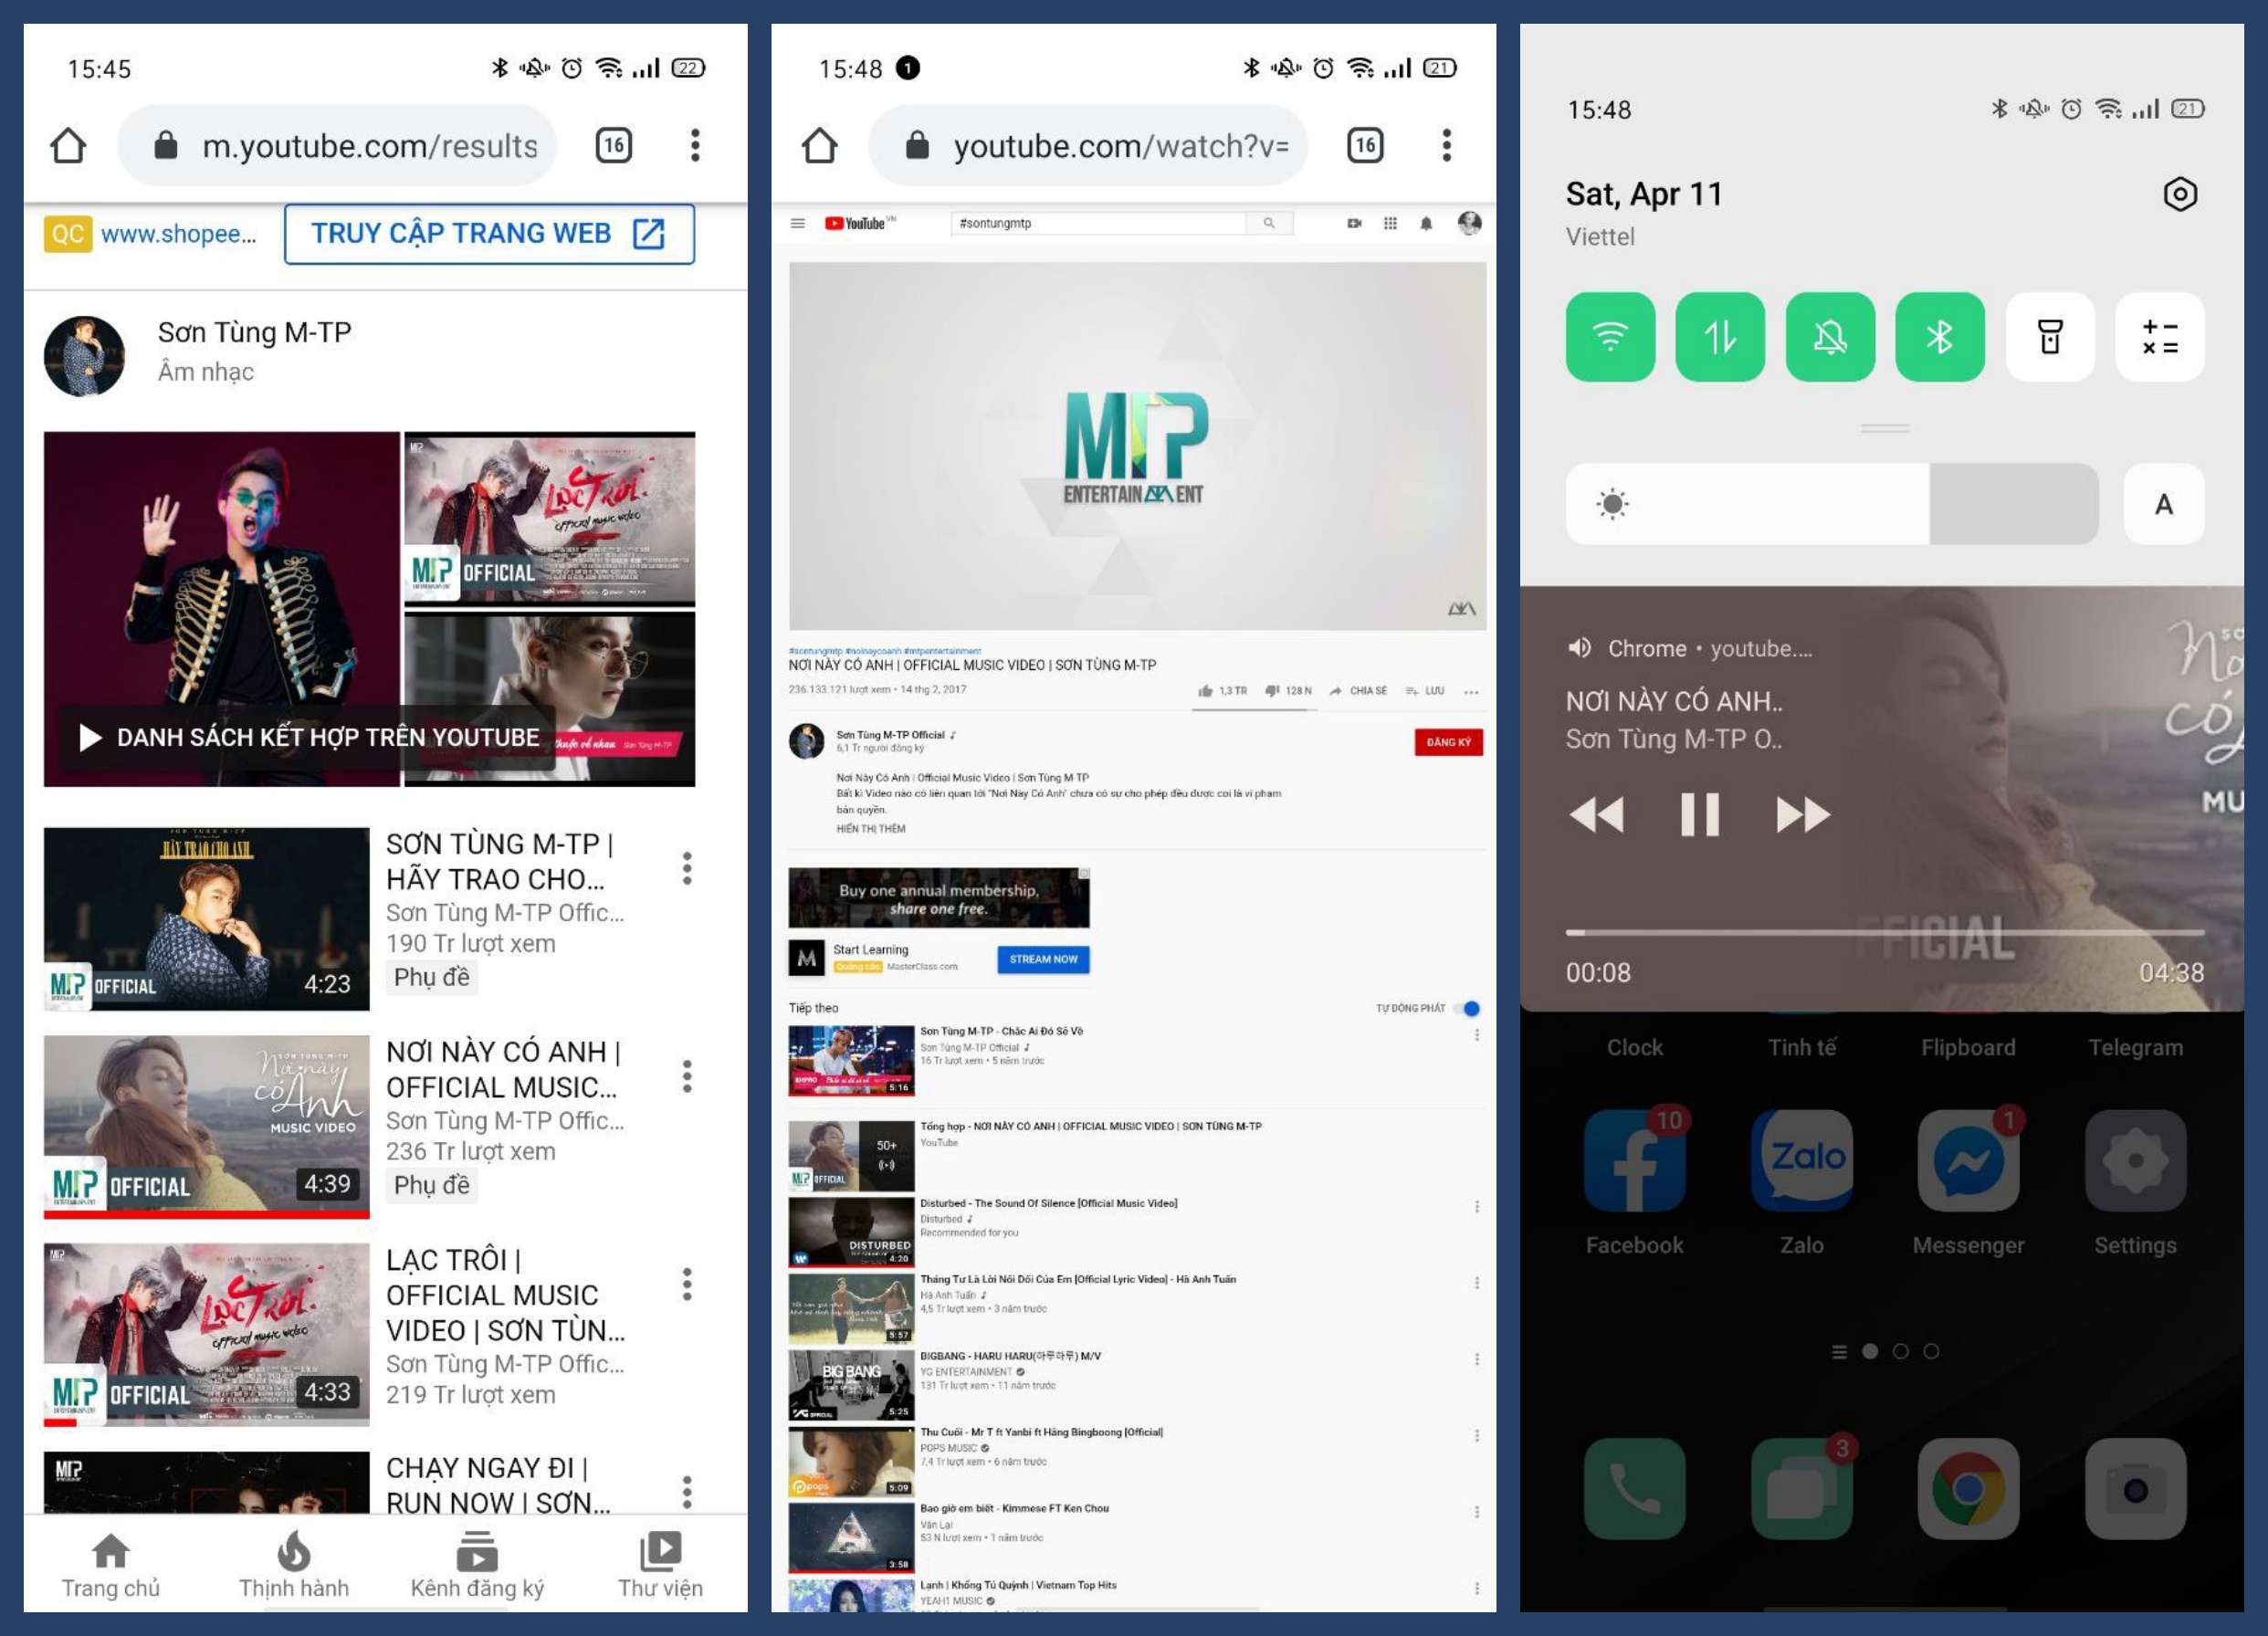Image resolution: width=2268 pixels, height=1636 pixels.
Task: Open Chắc Ai Đó Sẽ Về suggested video
Action: point(851,1060)
